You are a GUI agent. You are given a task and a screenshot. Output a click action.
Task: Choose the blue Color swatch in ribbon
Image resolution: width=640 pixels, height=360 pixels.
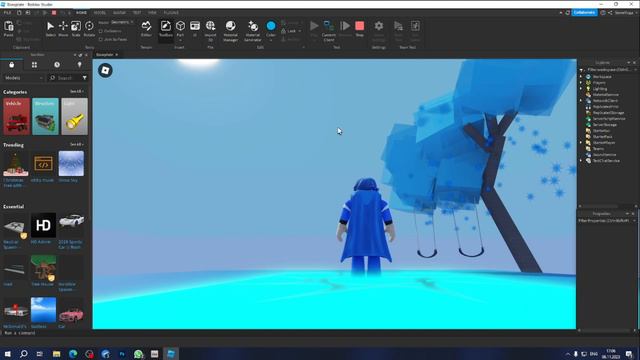(271, 26)
